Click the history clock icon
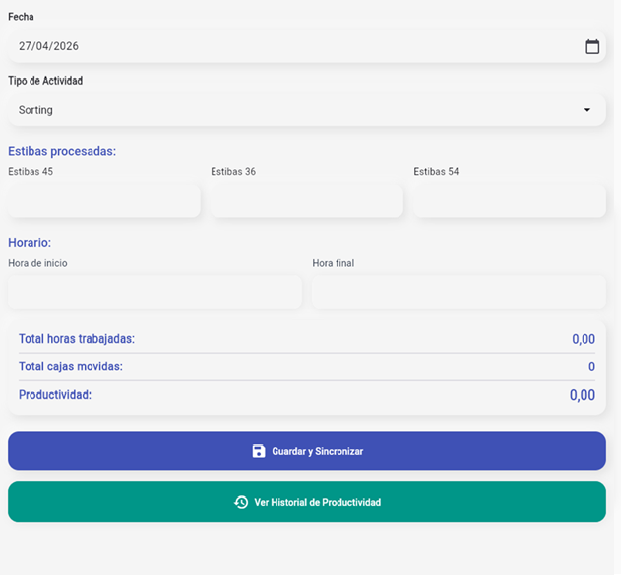The width and height of the screenshot is (621, 575). pyautogui.click(x=241, y=502)
